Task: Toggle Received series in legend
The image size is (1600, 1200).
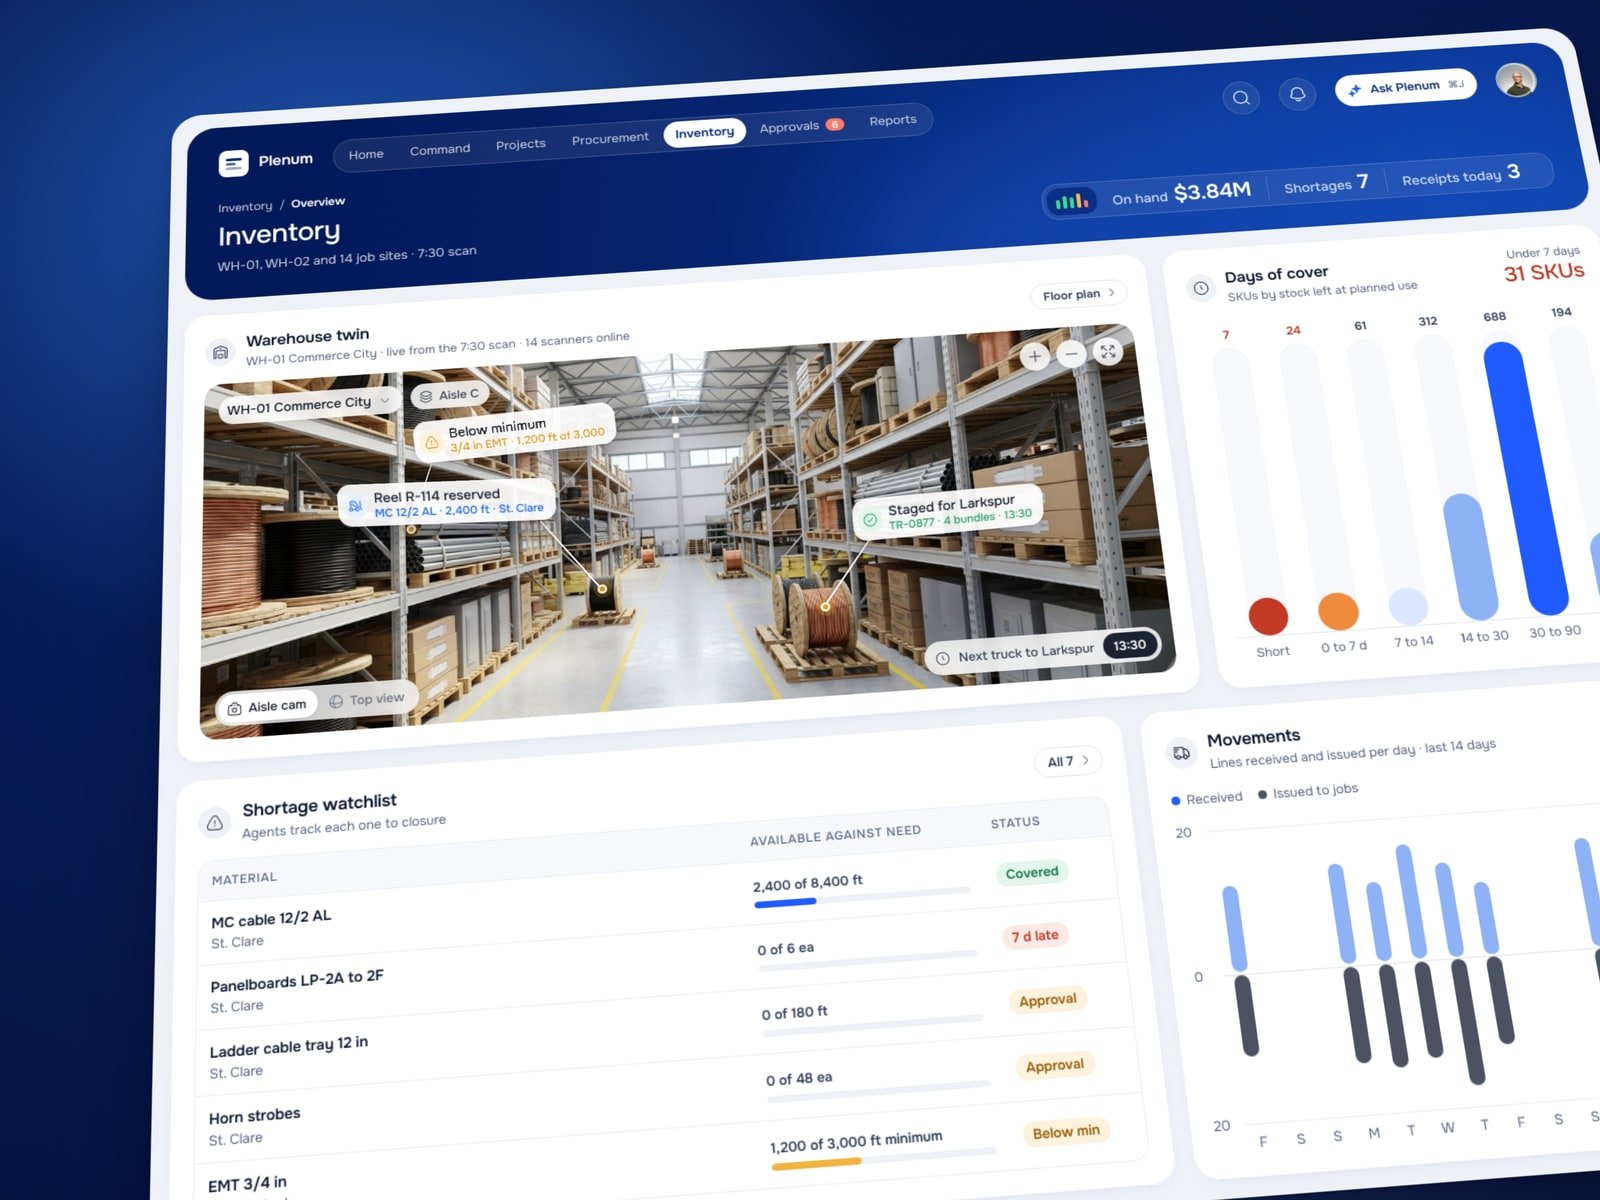Action: (x=1207, y=798)
